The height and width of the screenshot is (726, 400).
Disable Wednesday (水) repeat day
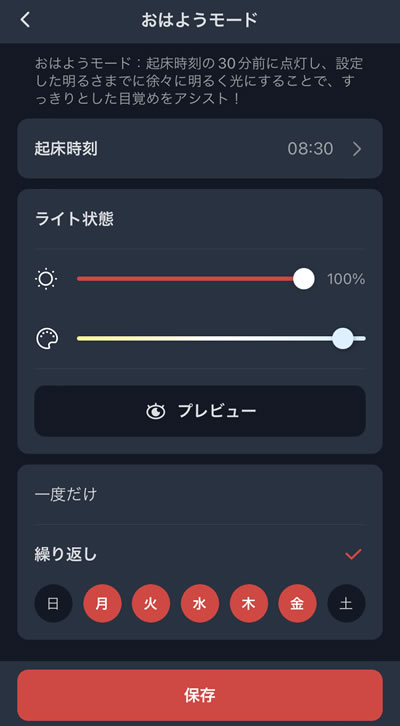pos(200,604)
